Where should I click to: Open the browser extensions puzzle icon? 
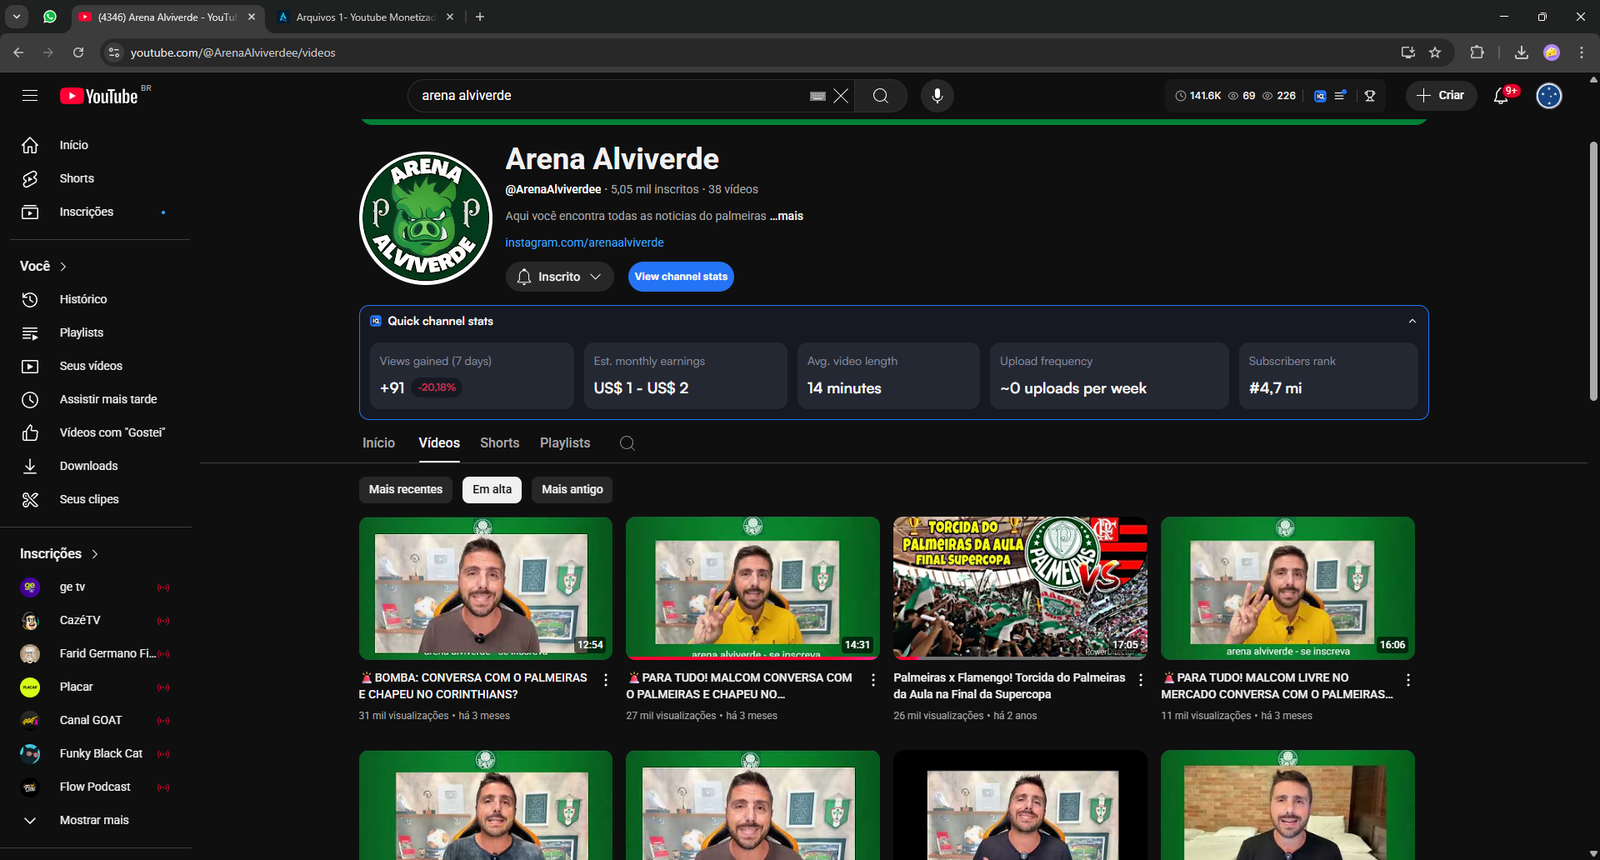tap(1477, 53)
